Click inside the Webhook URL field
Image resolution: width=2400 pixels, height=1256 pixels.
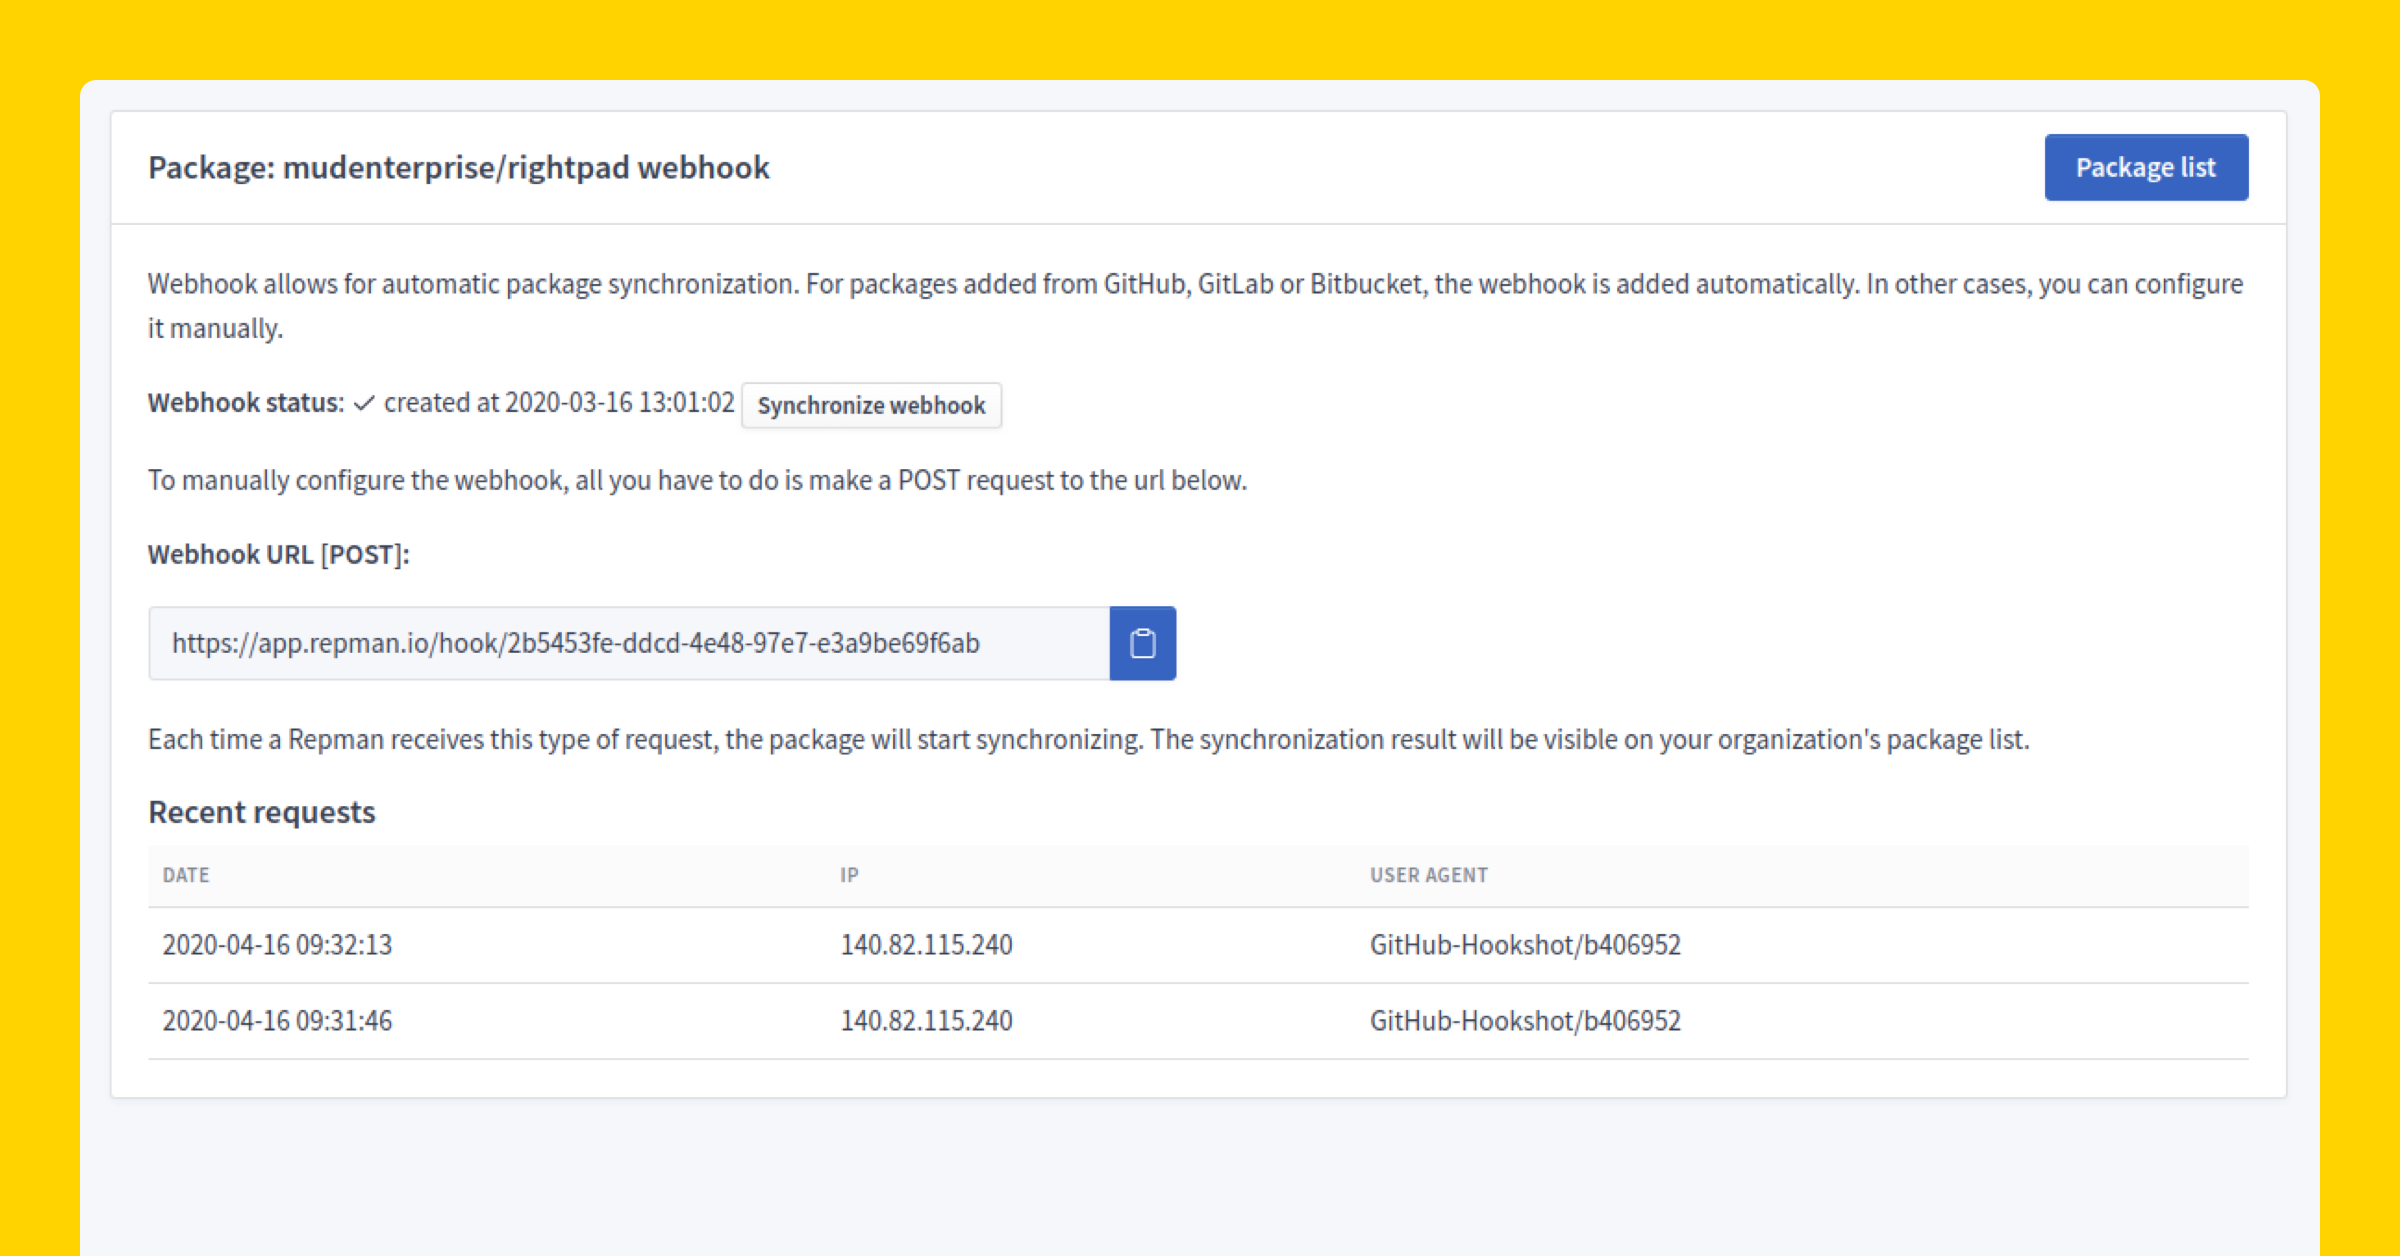pyautogui.click(x=628, y=643)
